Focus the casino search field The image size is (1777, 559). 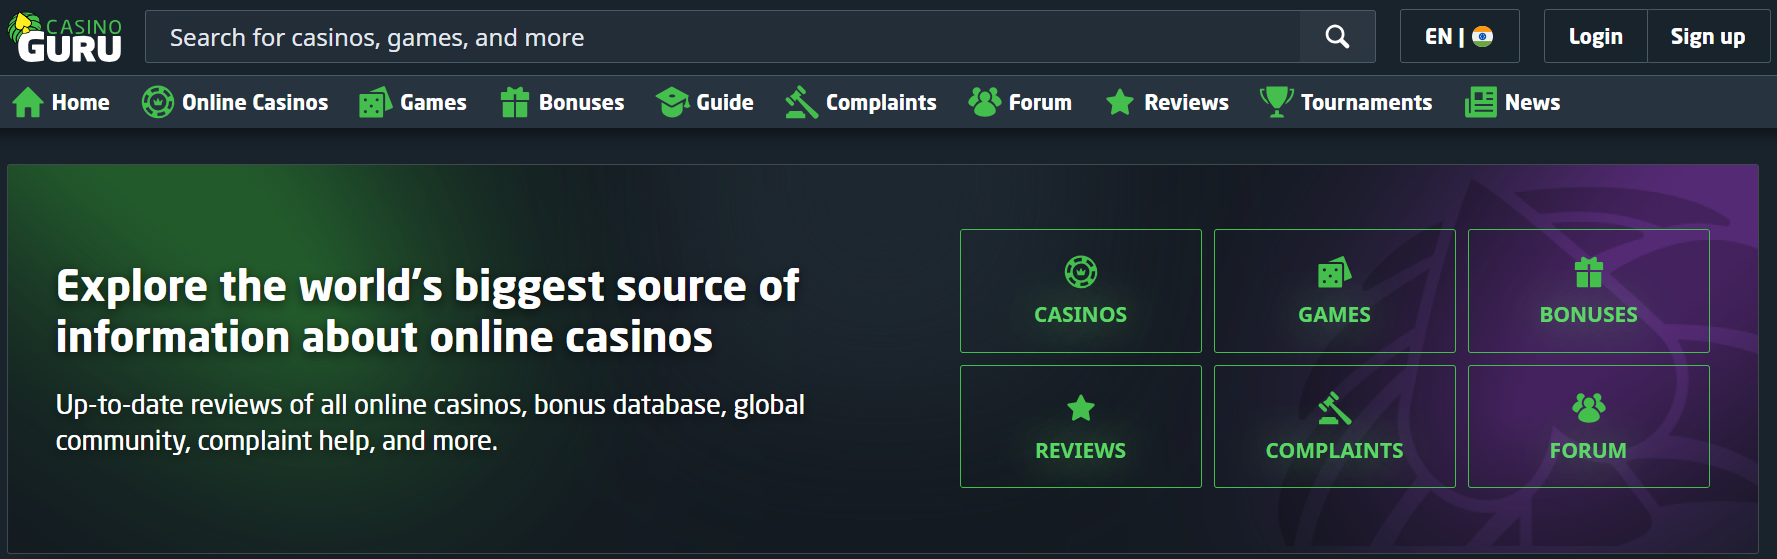(723, 37)
